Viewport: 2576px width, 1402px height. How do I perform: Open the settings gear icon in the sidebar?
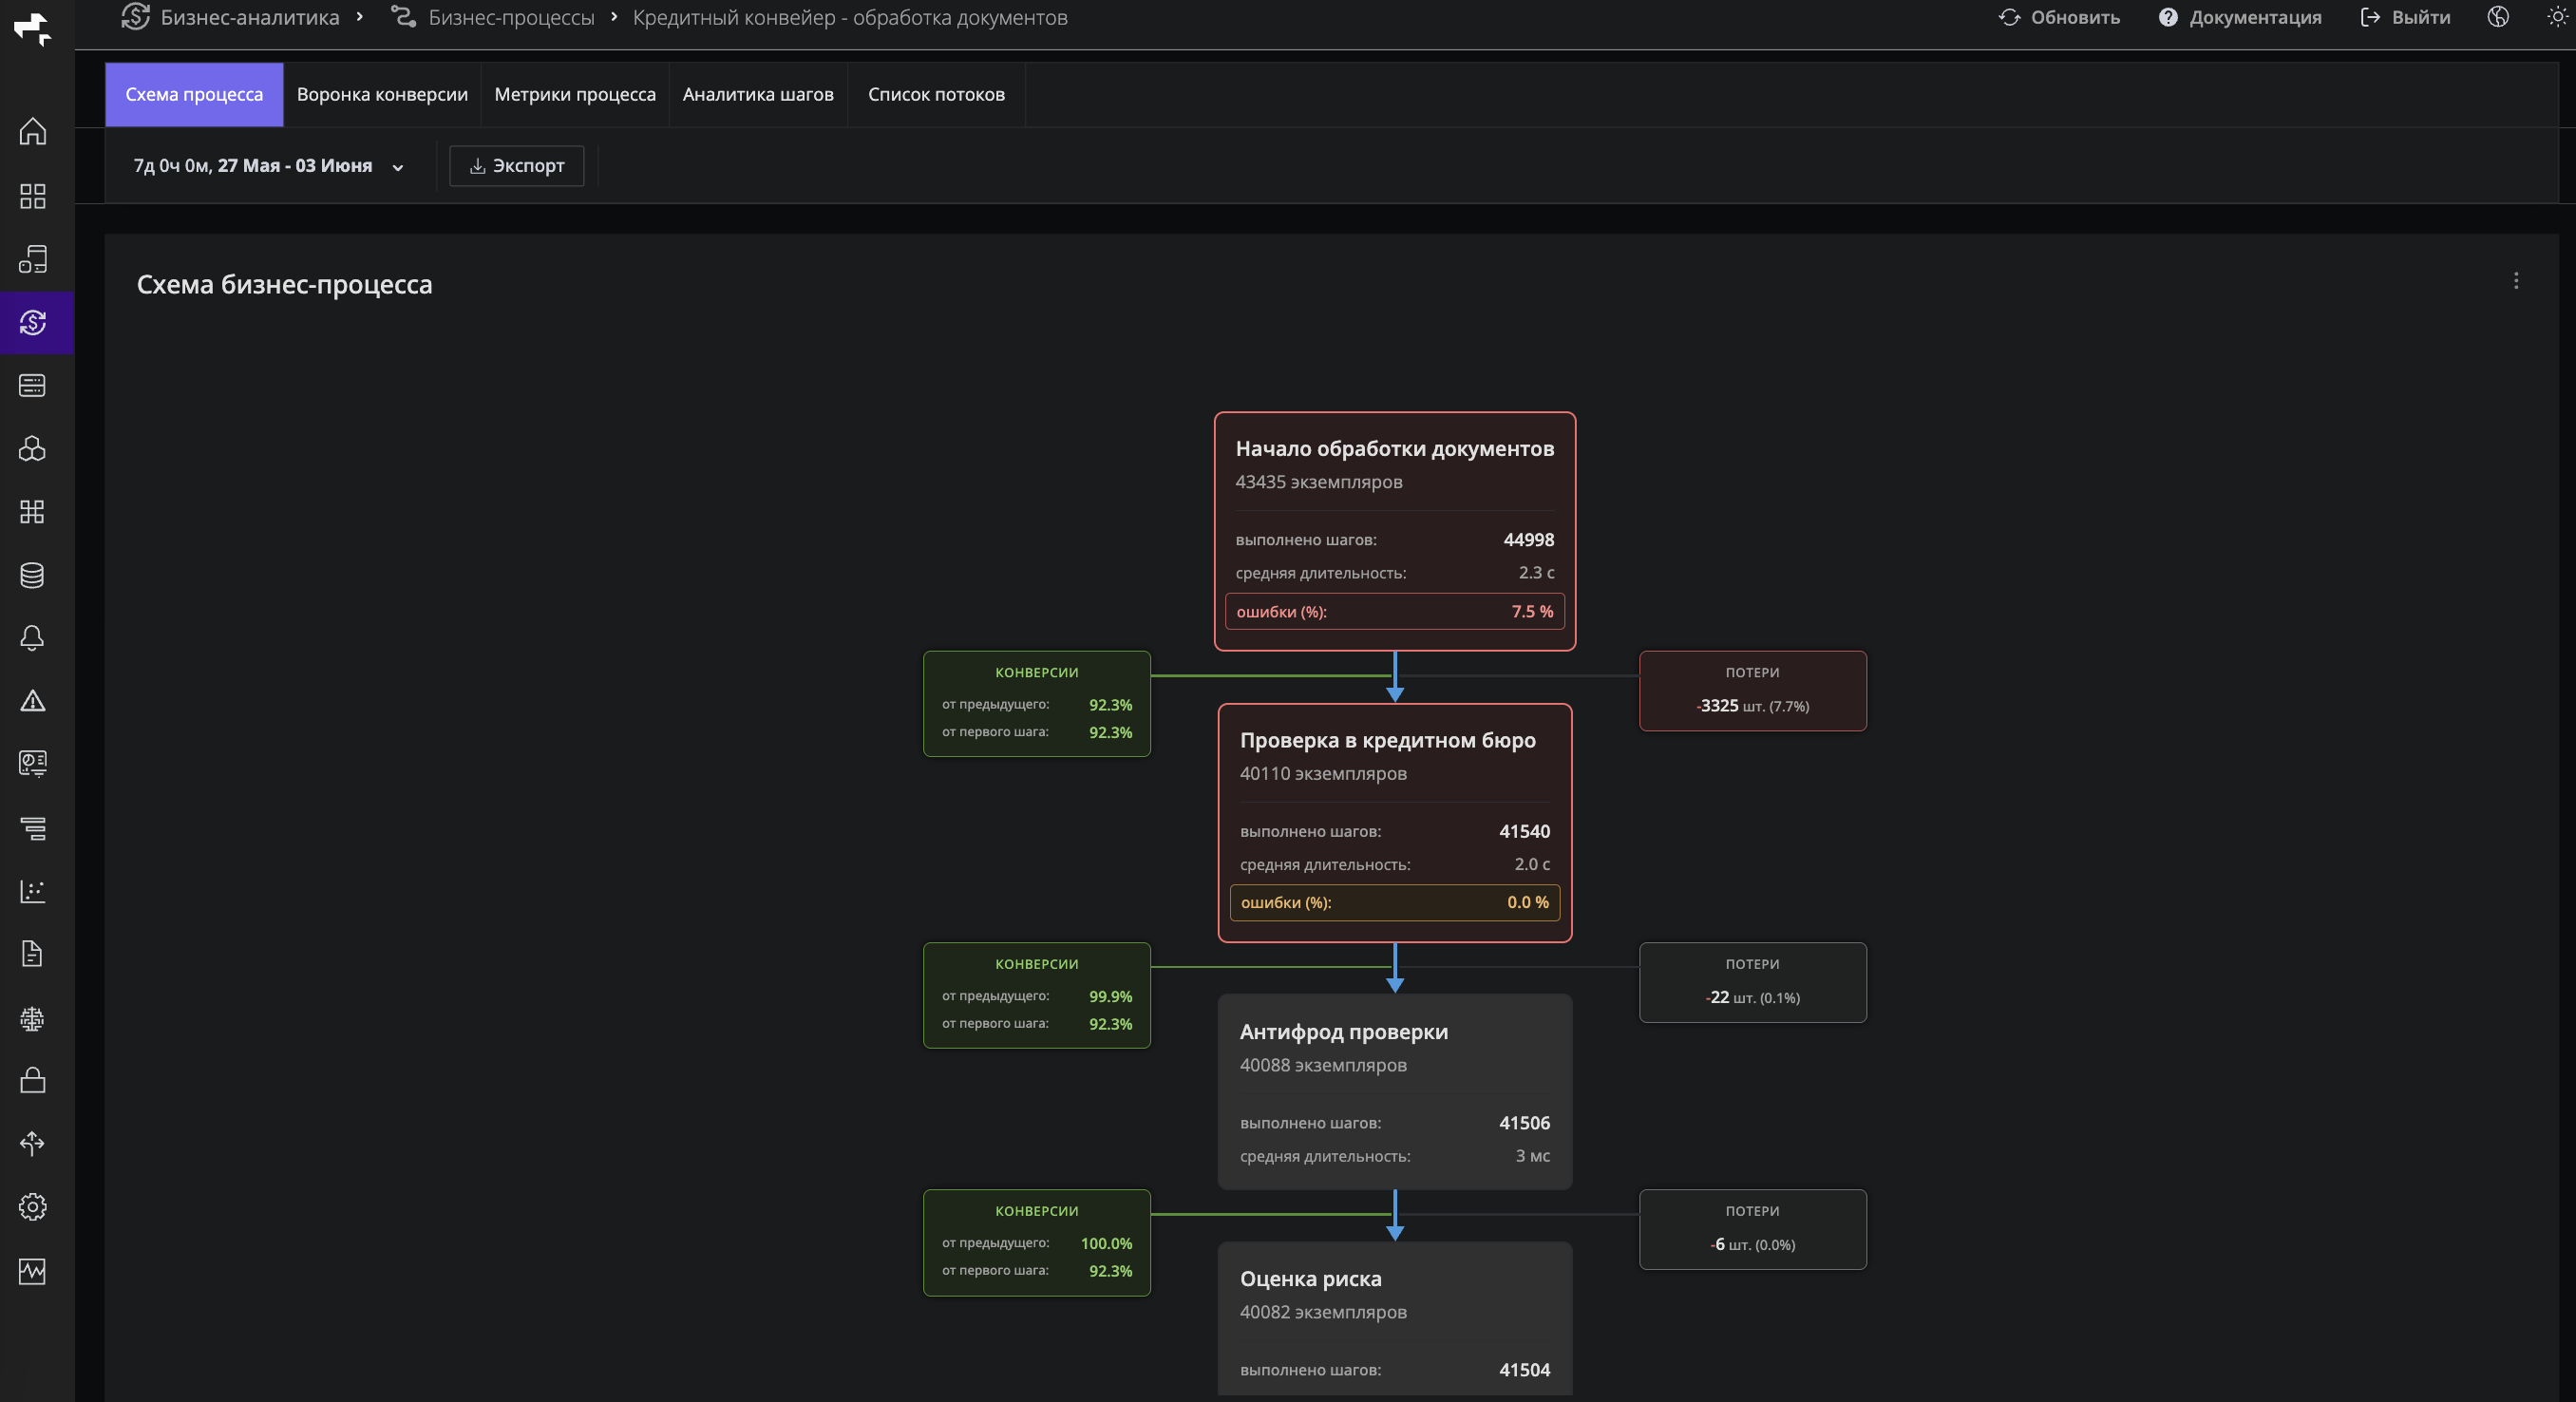point(33,1207)
